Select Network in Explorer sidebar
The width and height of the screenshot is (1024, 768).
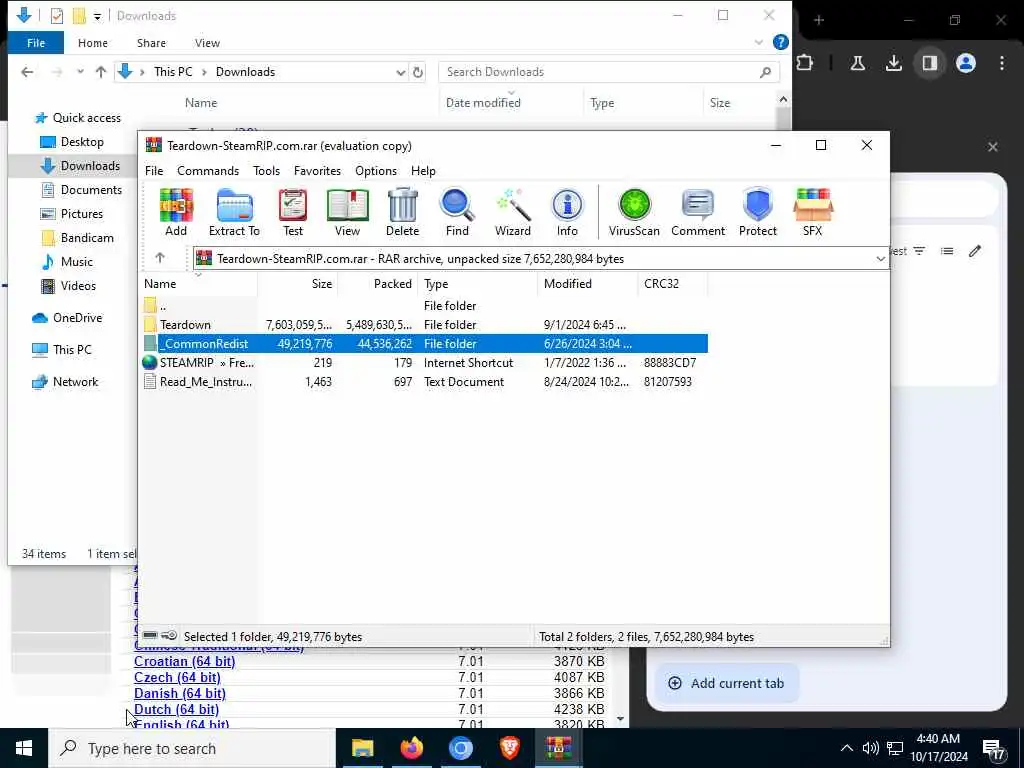tap(75, 382)
